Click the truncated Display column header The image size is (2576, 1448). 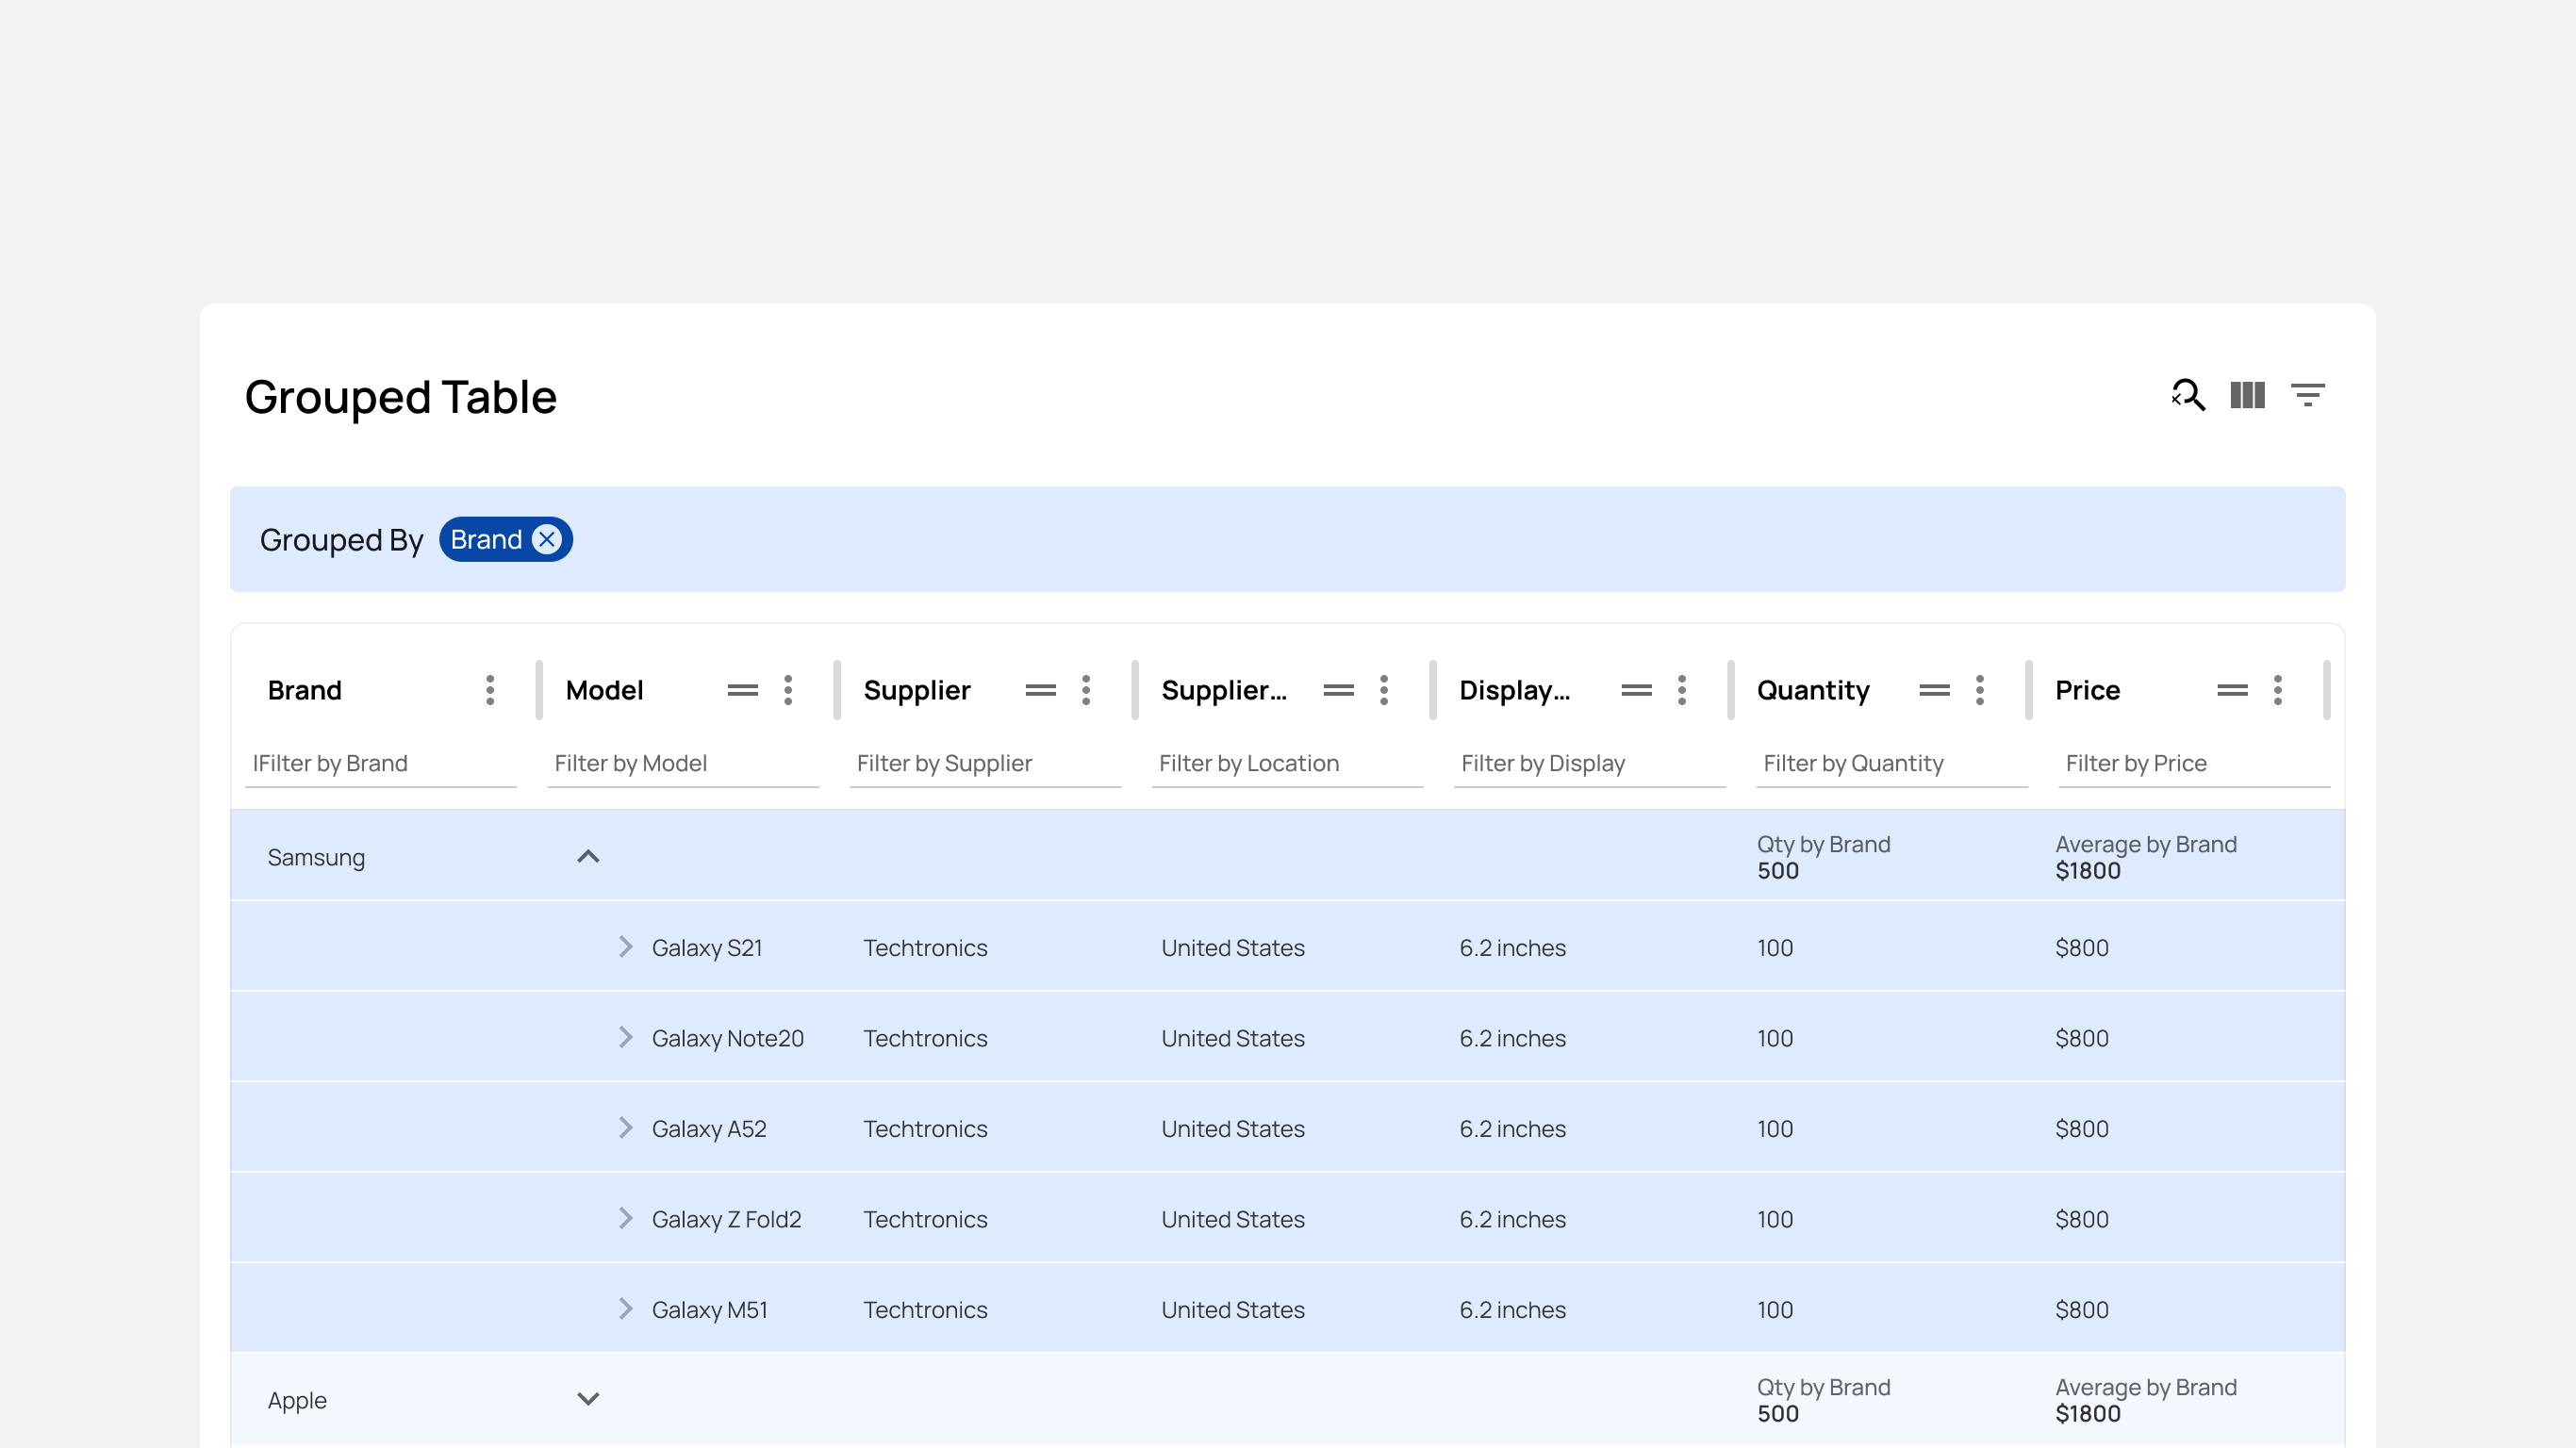(x=1514, y=690)
